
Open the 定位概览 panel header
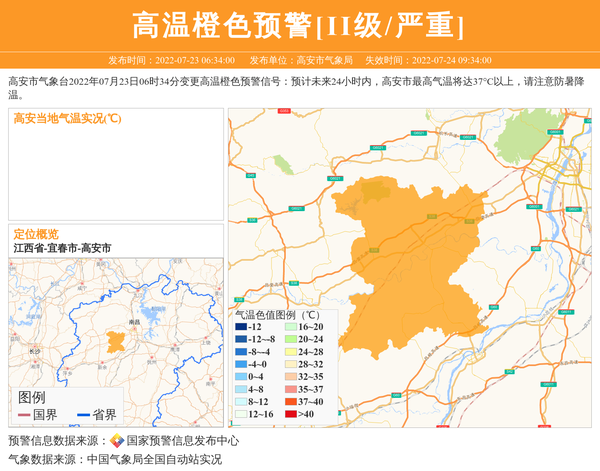36,234
